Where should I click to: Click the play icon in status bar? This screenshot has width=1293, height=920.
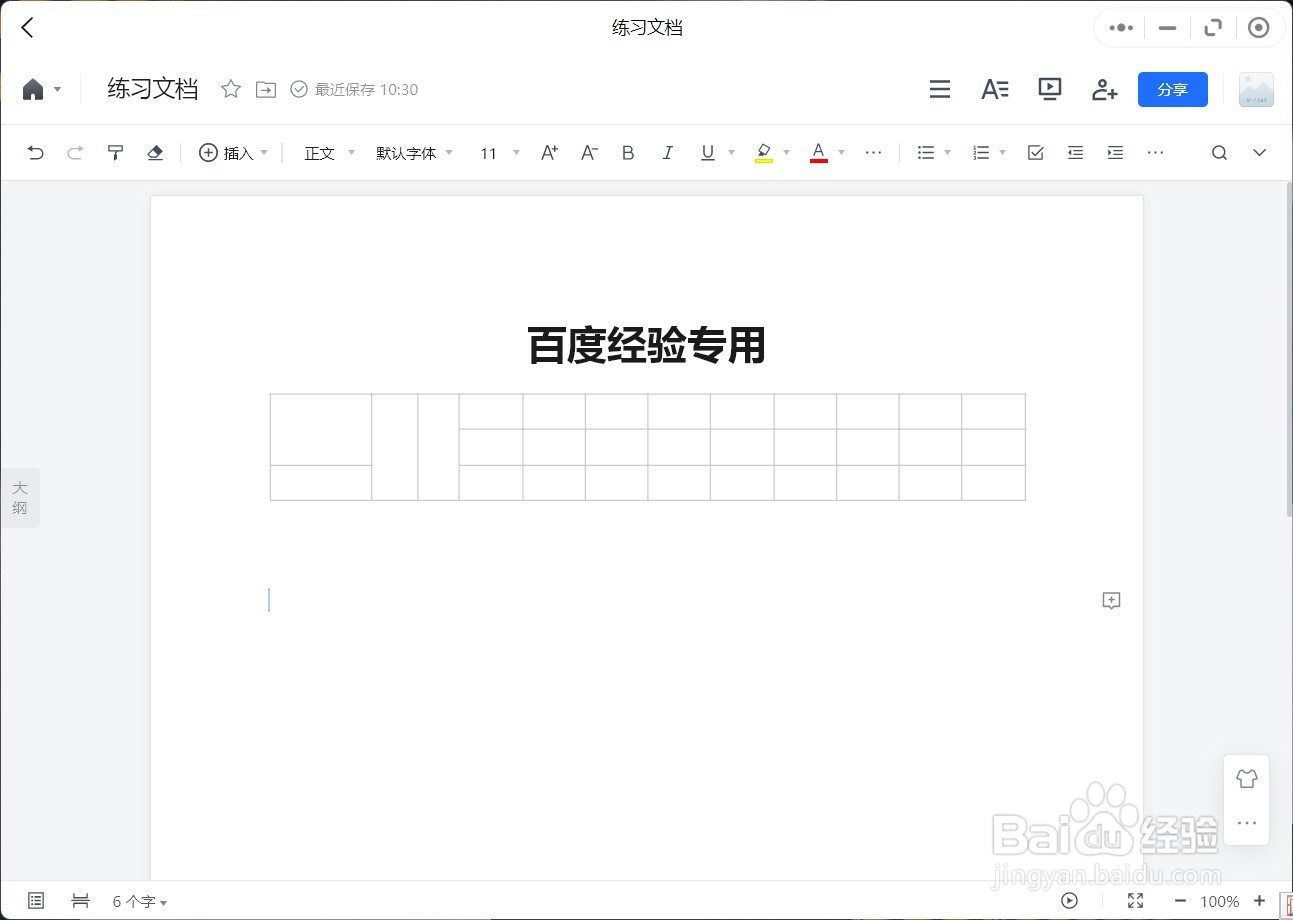pyautogui.click(x=1070, y=901)
